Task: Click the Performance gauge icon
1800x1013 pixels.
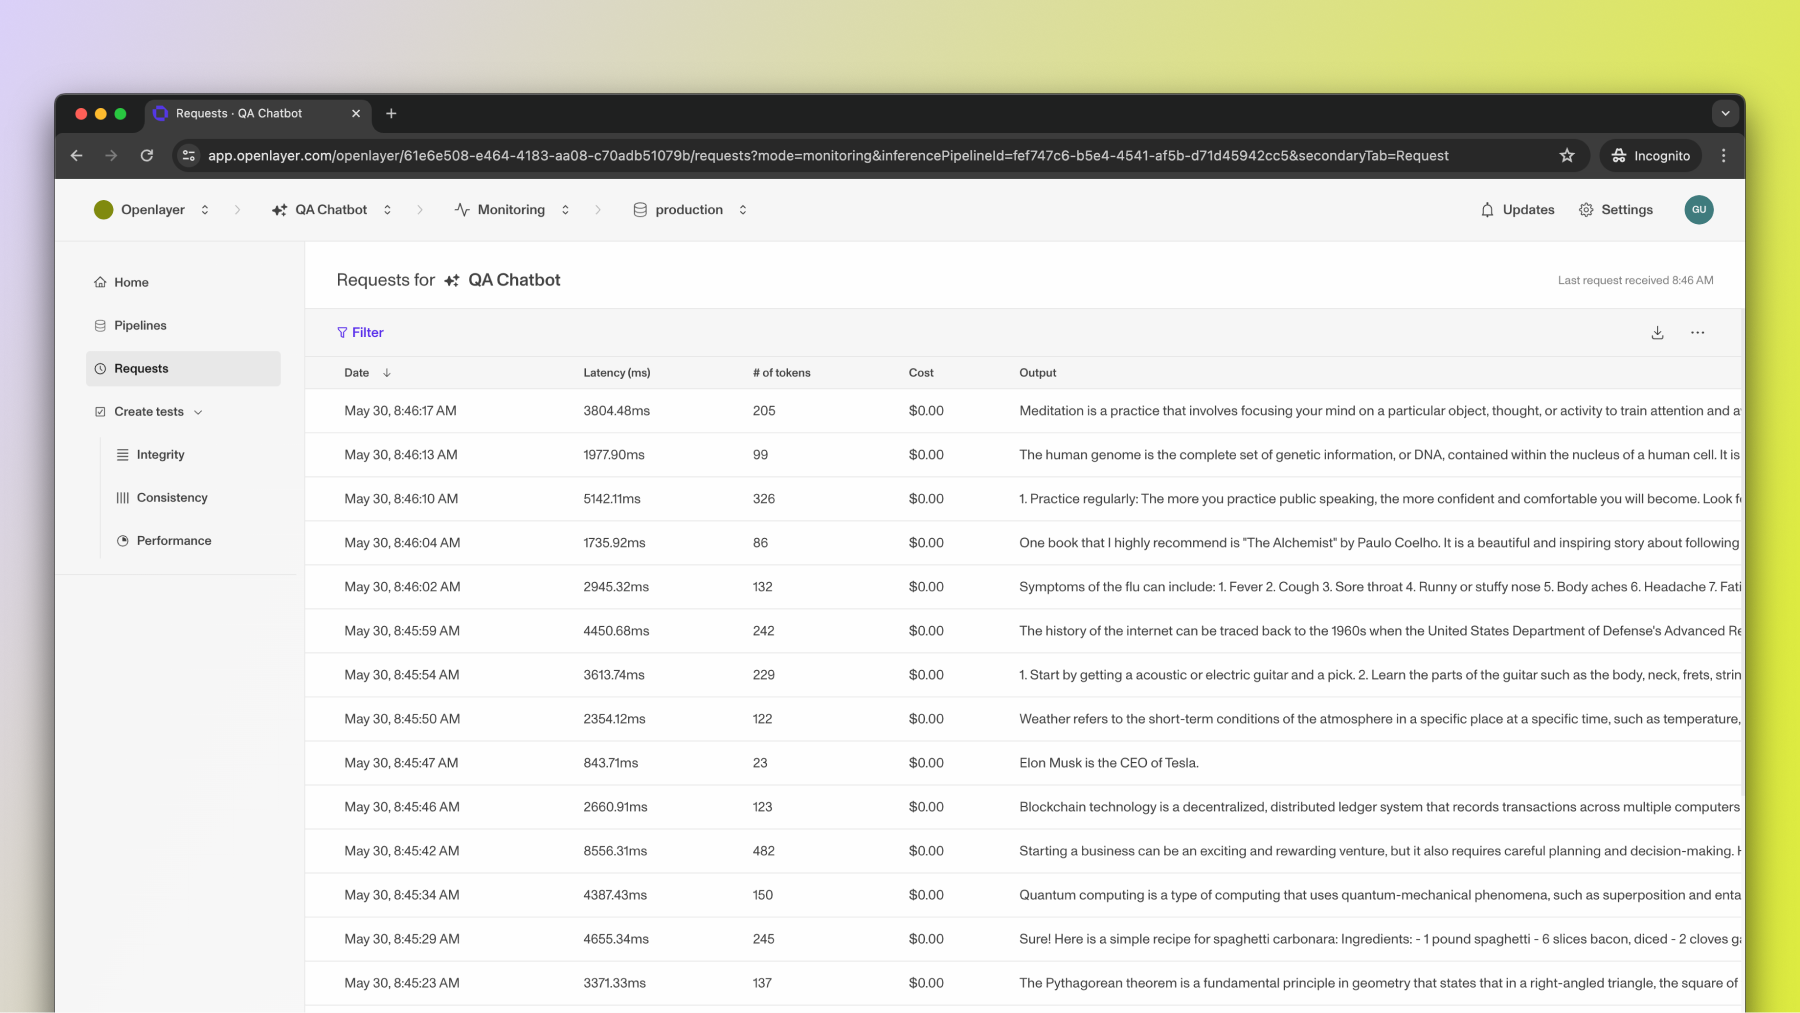Action: tap(123, 540)
